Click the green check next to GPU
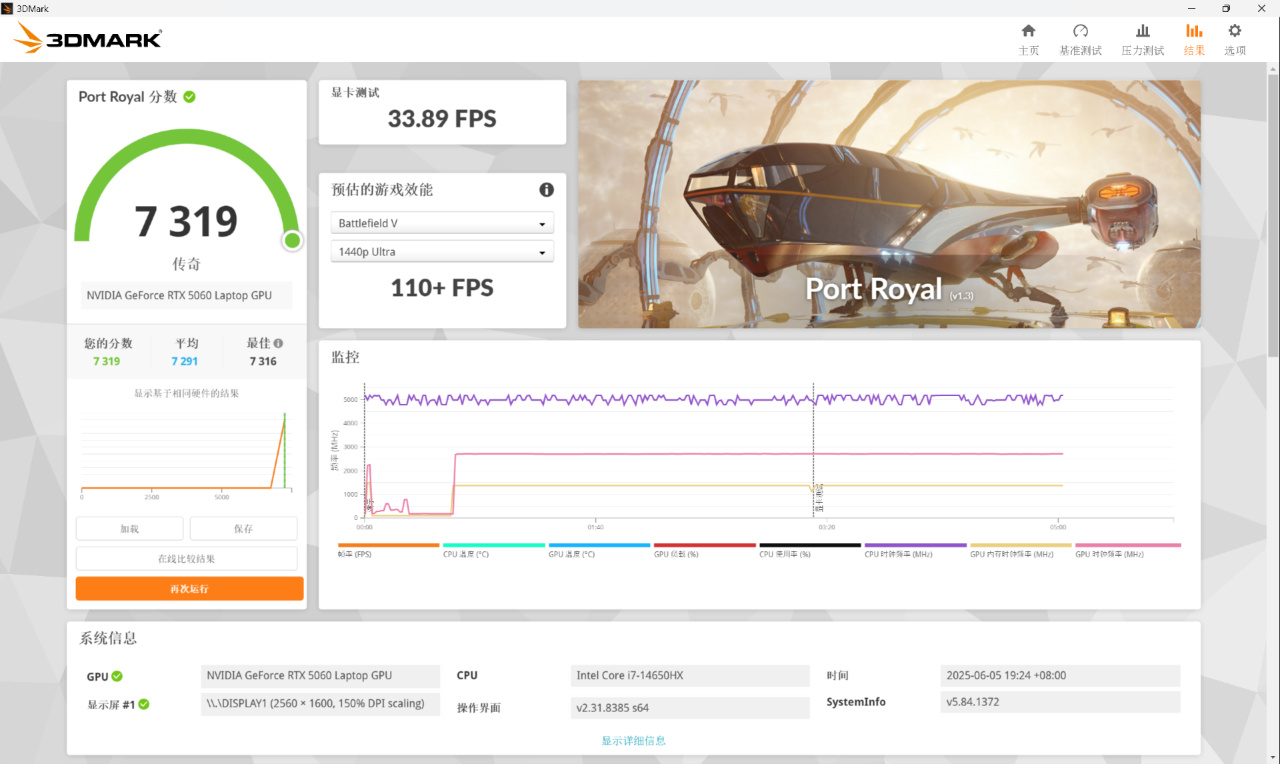 click(117, 676)
